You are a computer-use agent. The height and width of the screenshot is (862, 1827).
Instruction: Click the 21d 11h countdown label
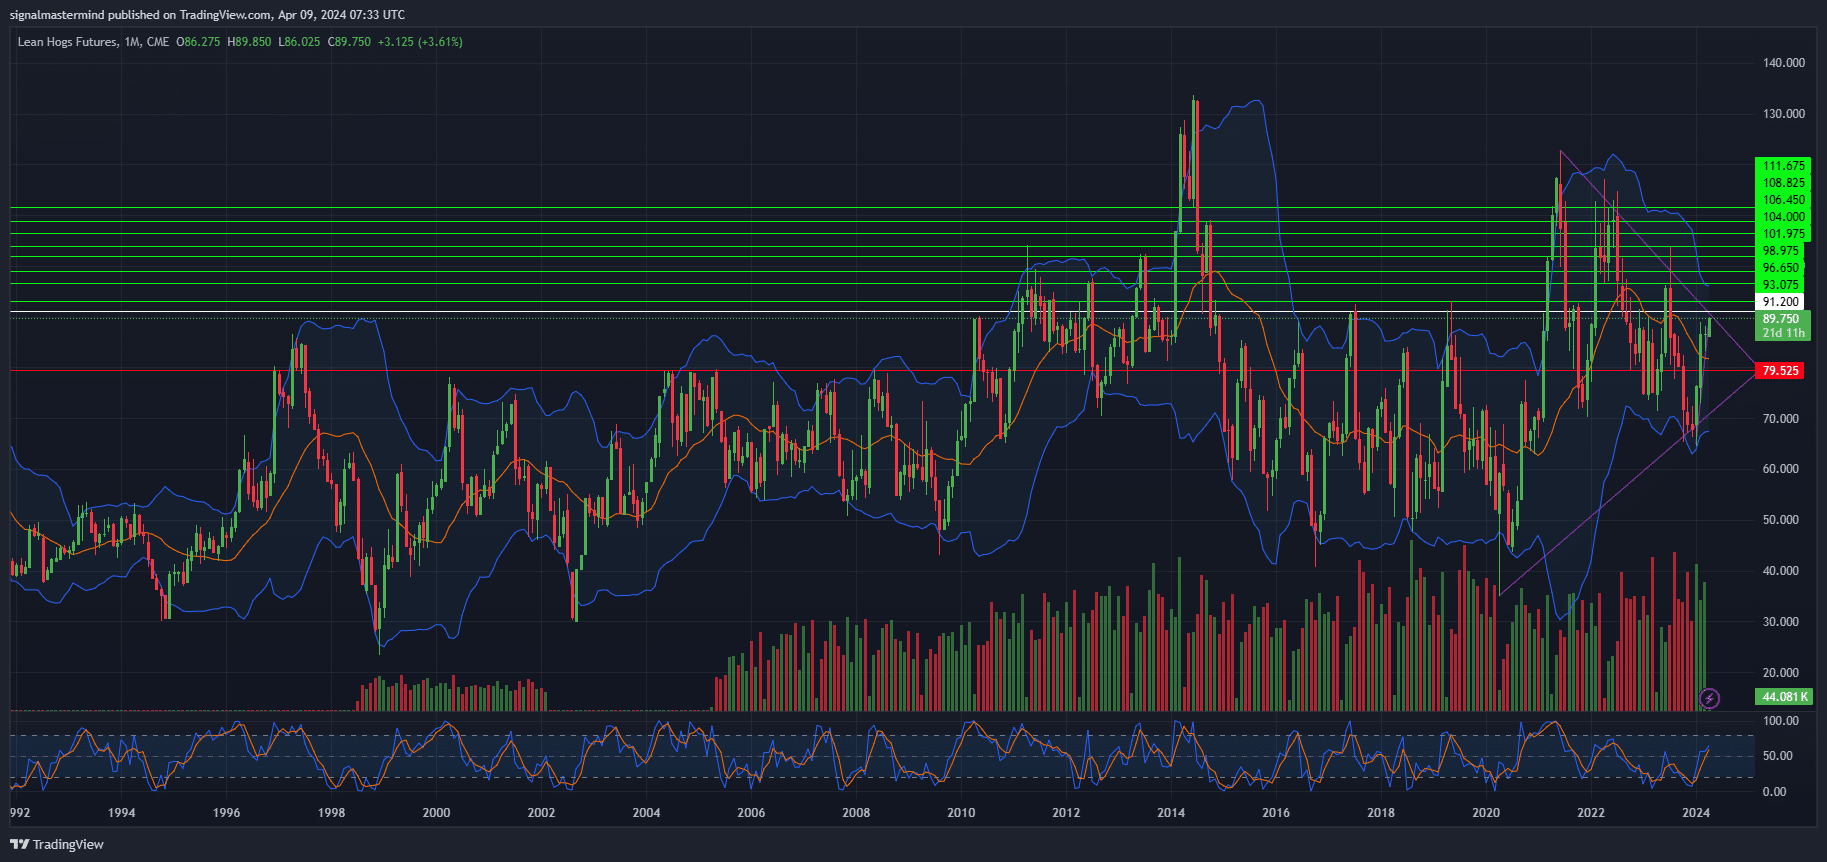tap(1783, 333)
